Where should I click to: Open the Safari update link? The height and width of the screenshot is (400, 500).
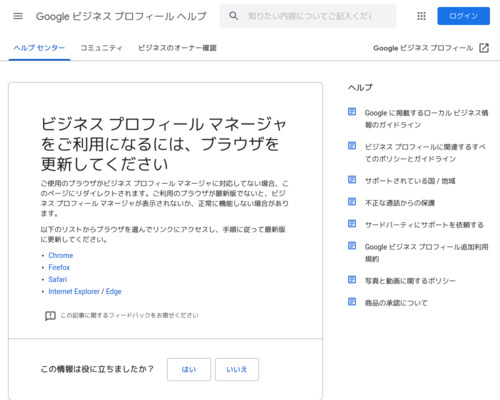pyautogui.click(x=58, y=279)
